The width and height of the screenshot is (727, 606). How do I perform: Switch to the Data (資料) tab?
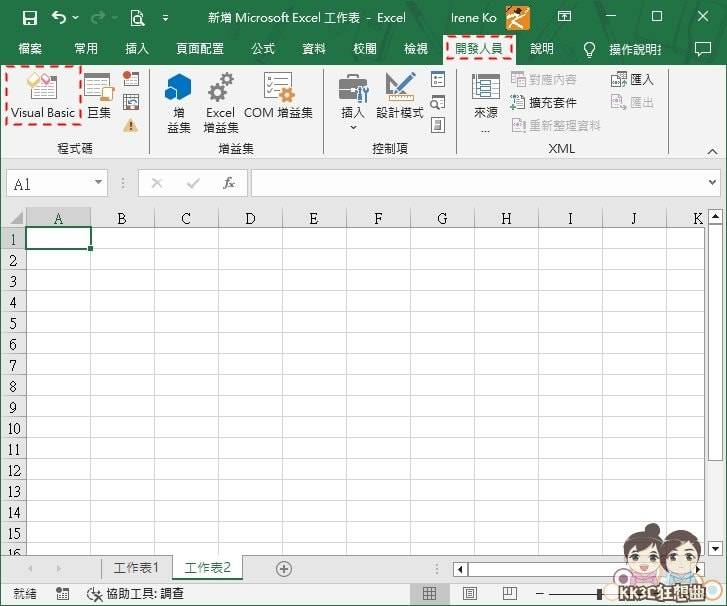click(314, 49)
